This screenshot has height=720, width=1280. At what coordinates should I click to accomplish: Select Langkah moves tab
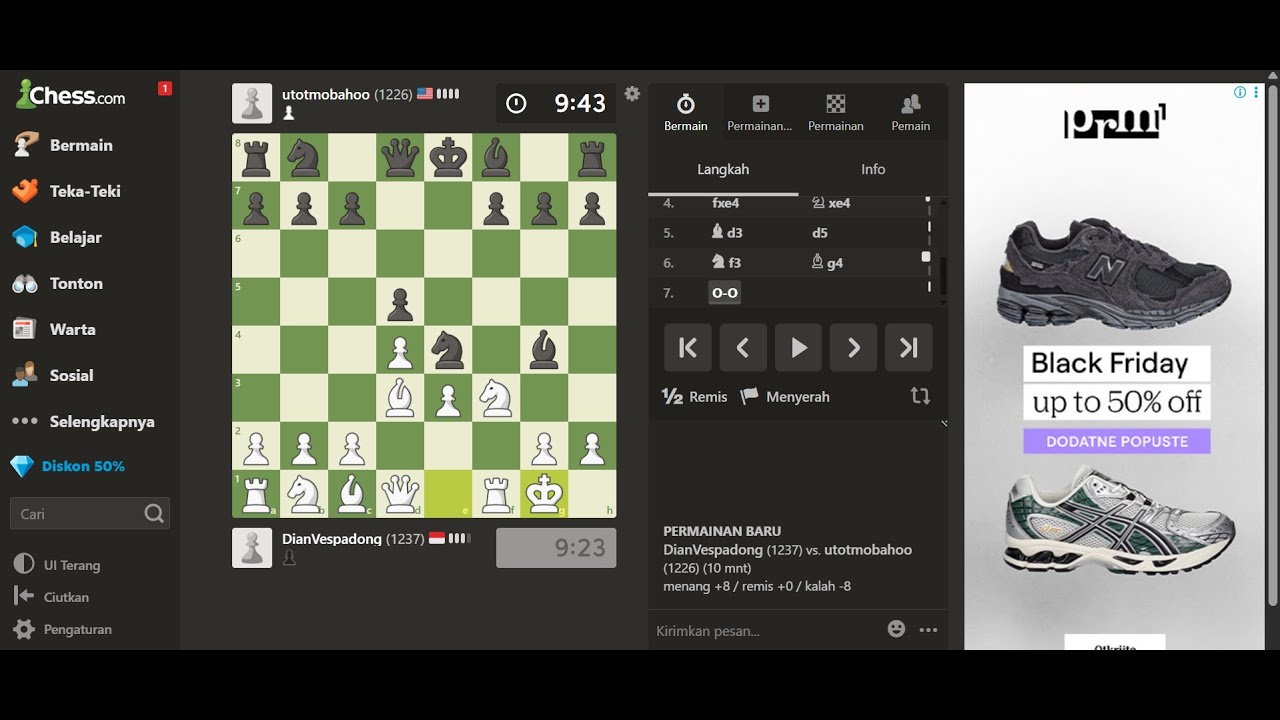723,169
